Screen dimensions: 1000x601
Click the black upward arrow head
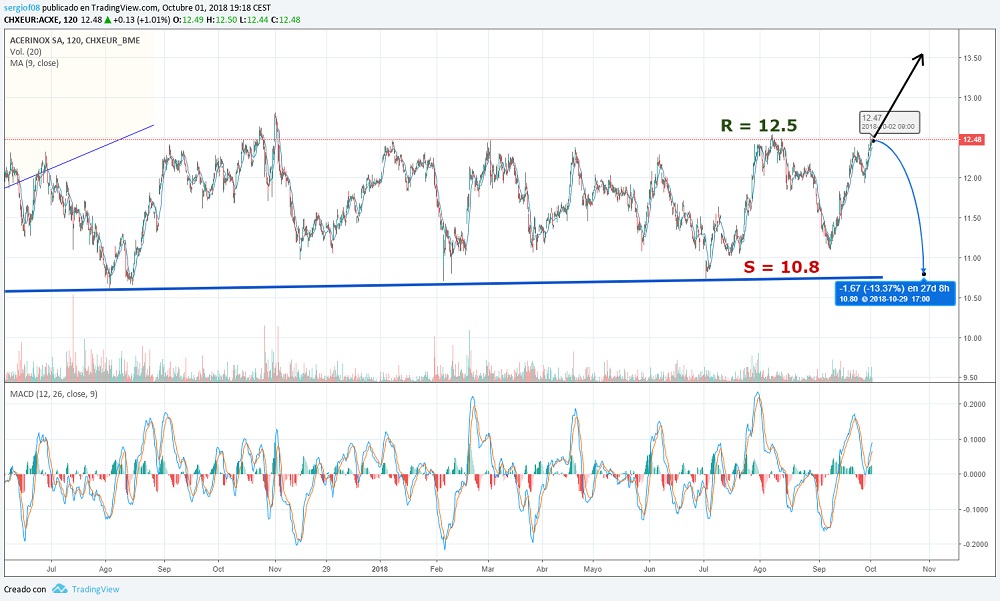(919, 59)
